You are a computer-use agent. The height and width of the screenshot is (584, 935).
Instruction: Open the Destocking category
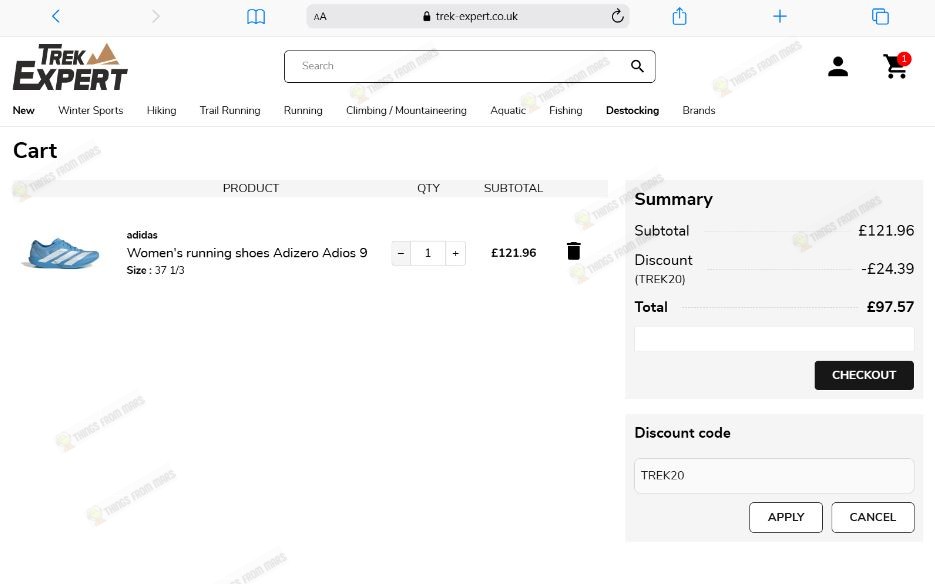632,110
